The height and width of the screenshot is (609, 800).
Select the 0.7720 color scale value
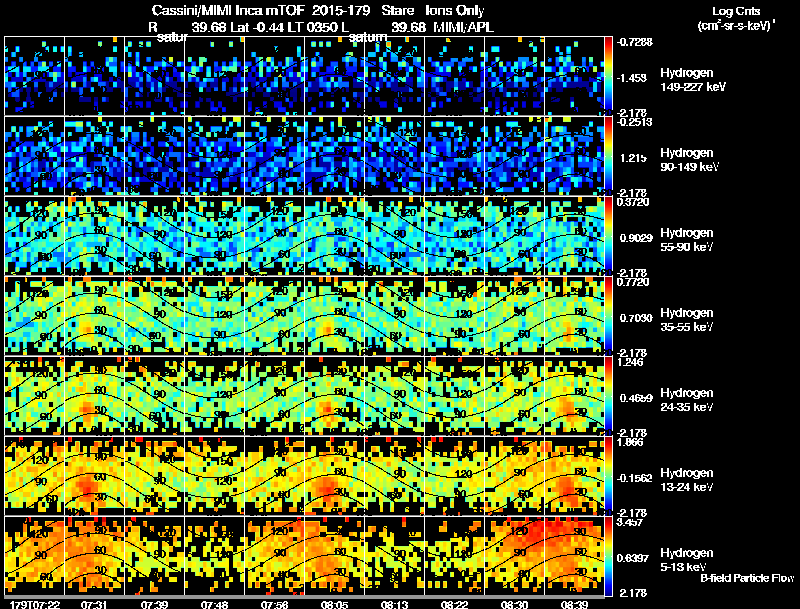[633, 282]
